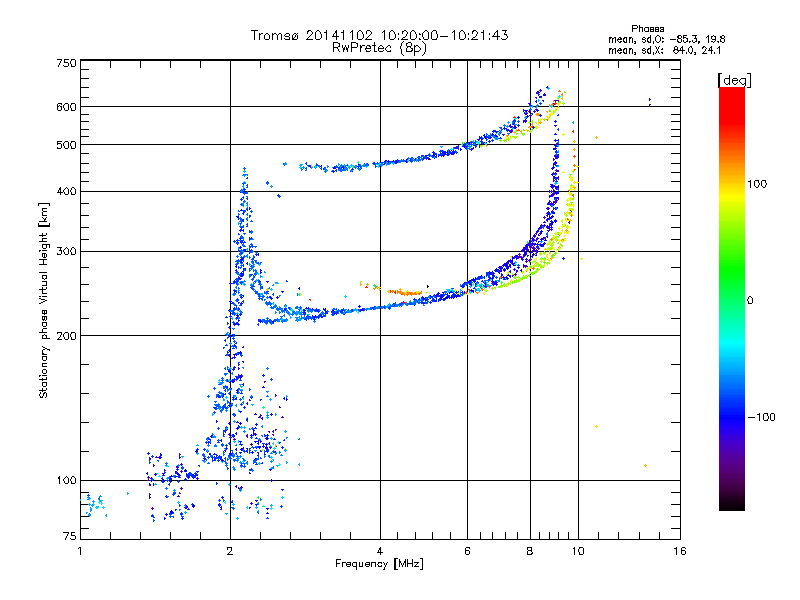
Task: Click the y-axis tick label '400'
Action: tap(67, 191)
